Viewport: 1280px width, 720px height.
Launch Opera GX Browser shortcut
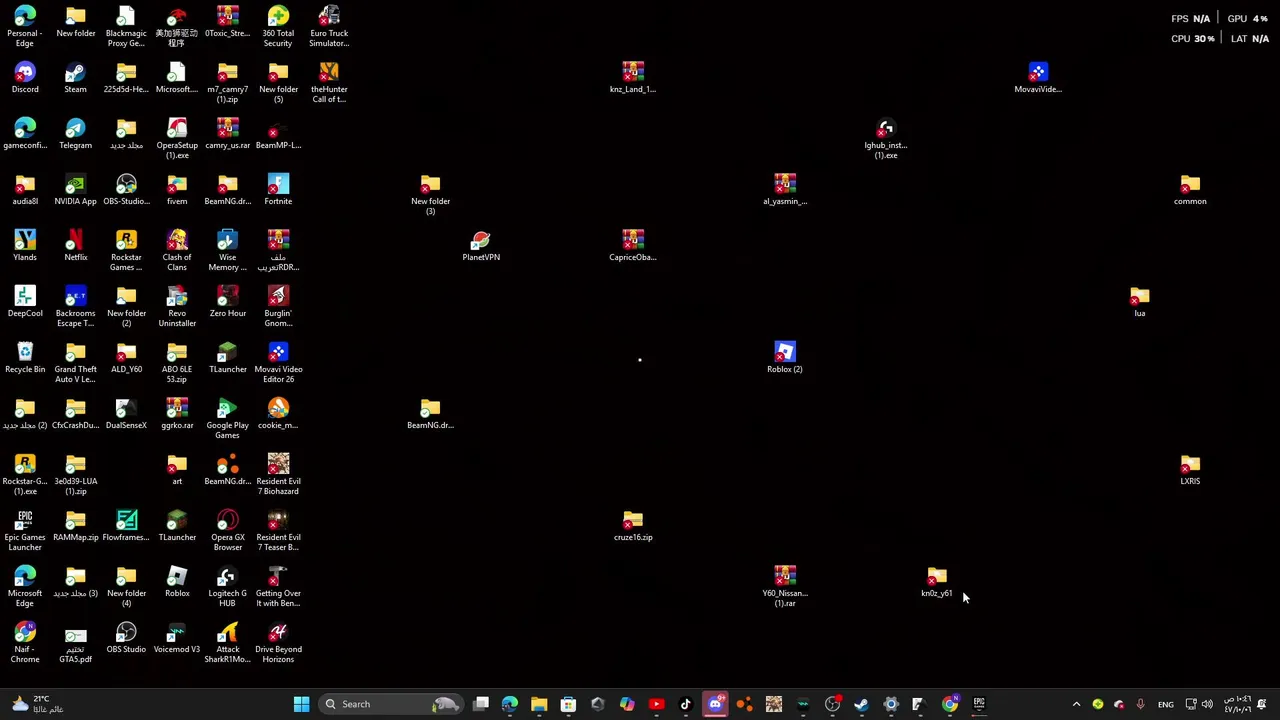227,530
